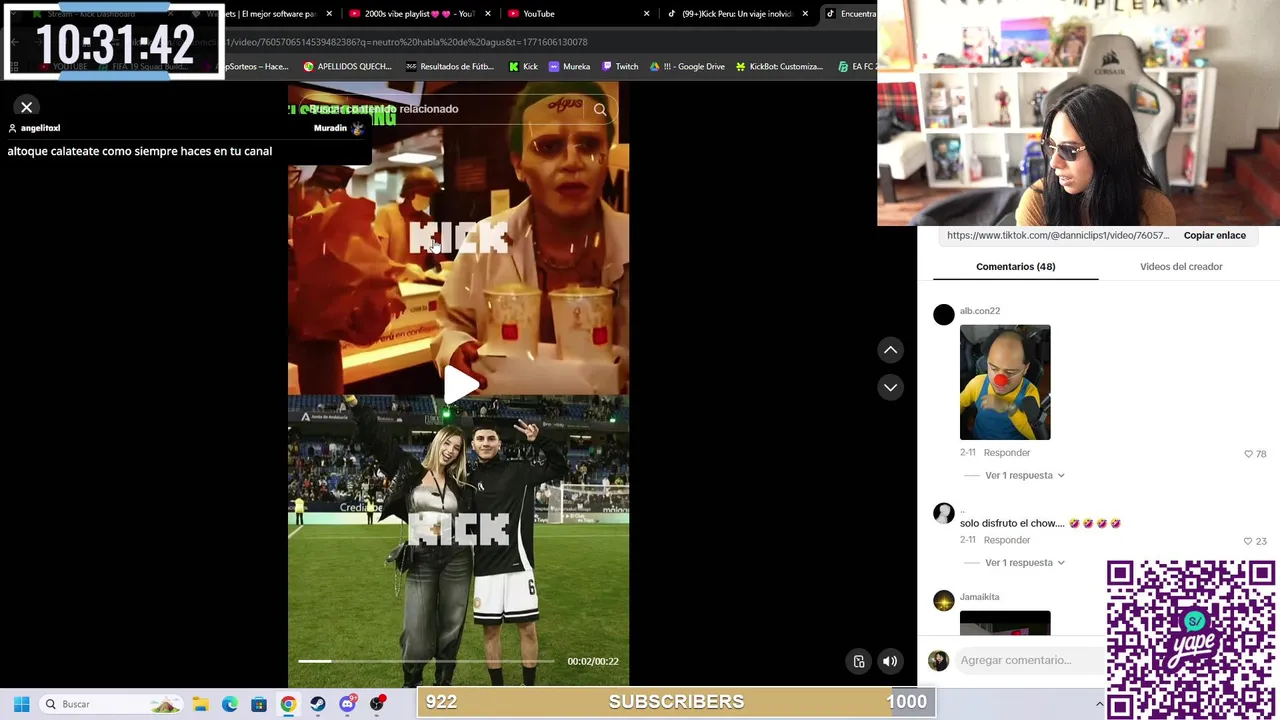The height and width of the screenshot is (720, 1280).
Task: Switch to Videos del creador tab
Action: point(1181,267)
